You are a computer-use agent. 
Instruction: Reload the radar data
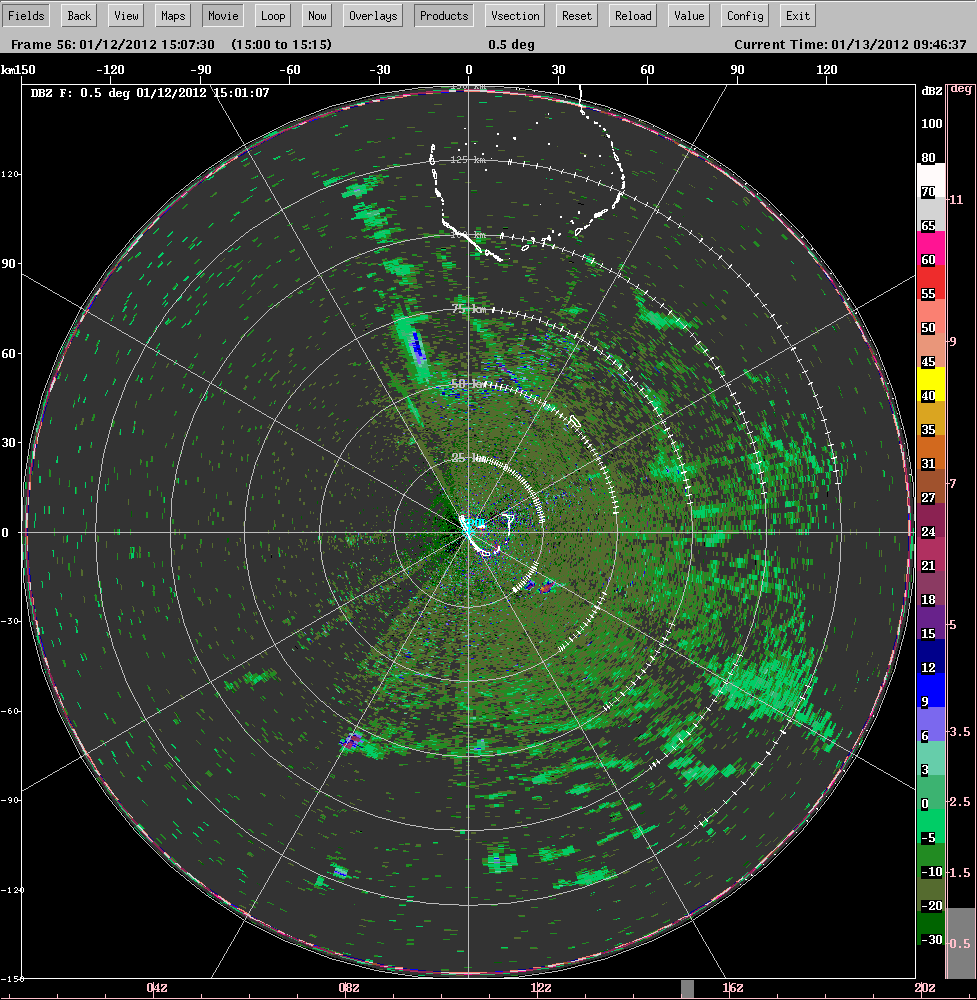pyautogui.click(x=633, y=16)
